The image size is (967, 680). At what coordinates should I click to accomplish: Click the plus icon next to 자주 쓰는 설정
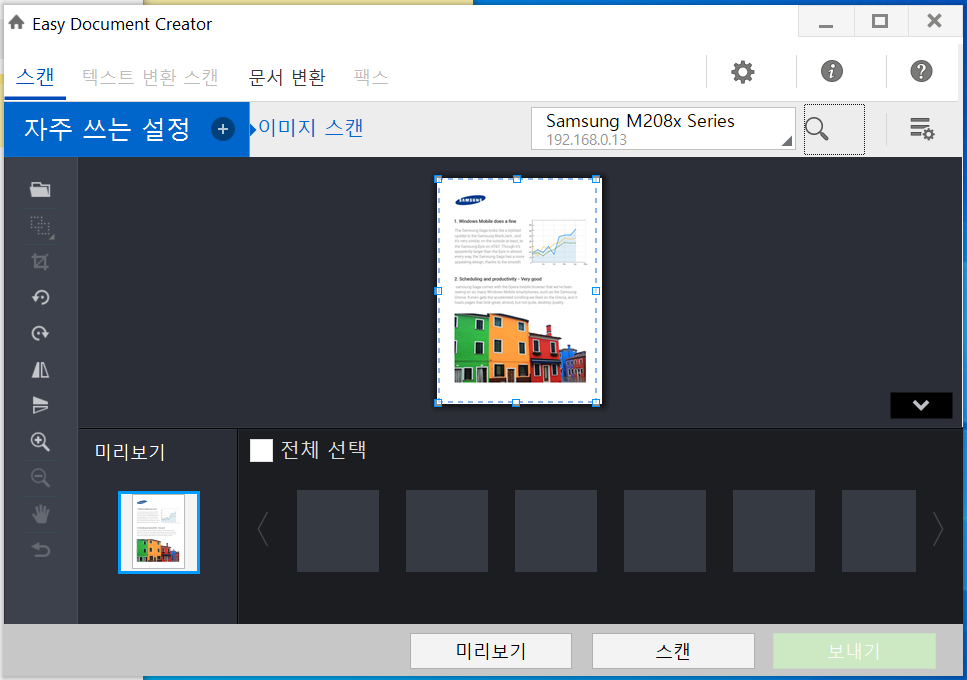223,129
